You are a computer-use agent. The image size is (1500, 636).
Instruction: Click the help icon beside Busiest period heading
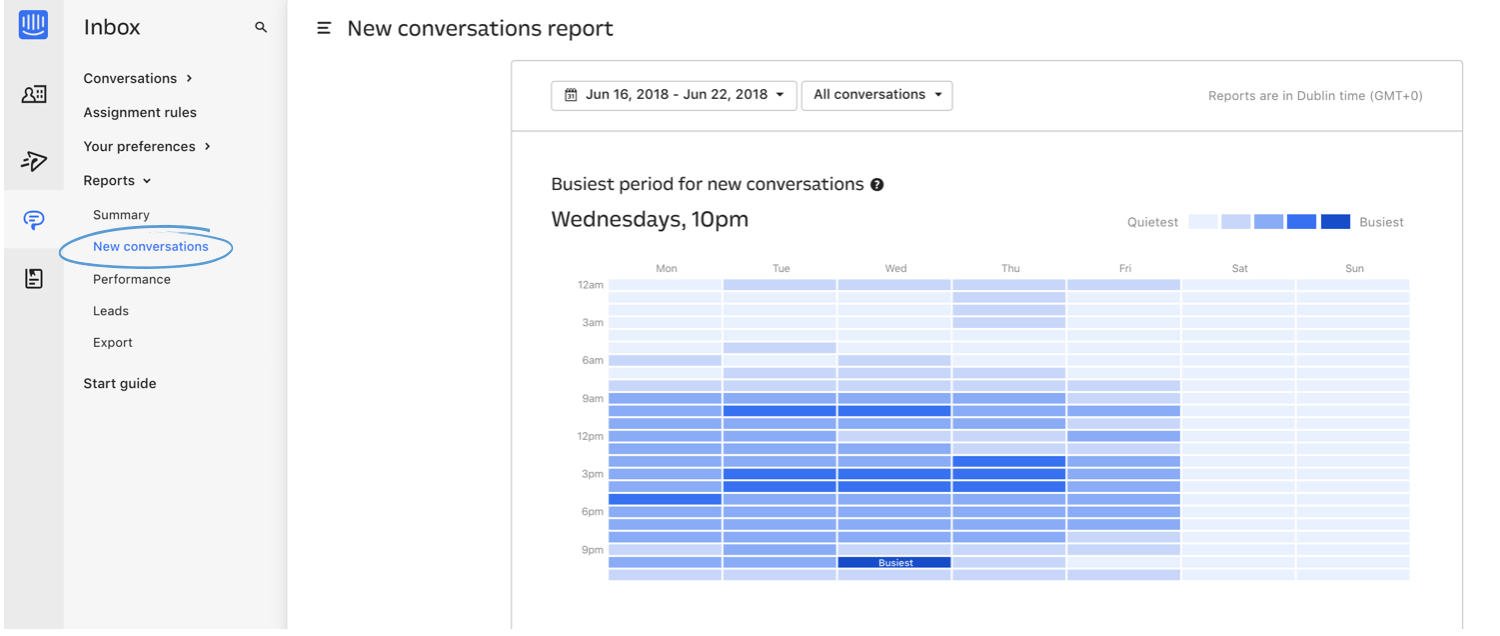pyautogui.click(x=877, y=185)
